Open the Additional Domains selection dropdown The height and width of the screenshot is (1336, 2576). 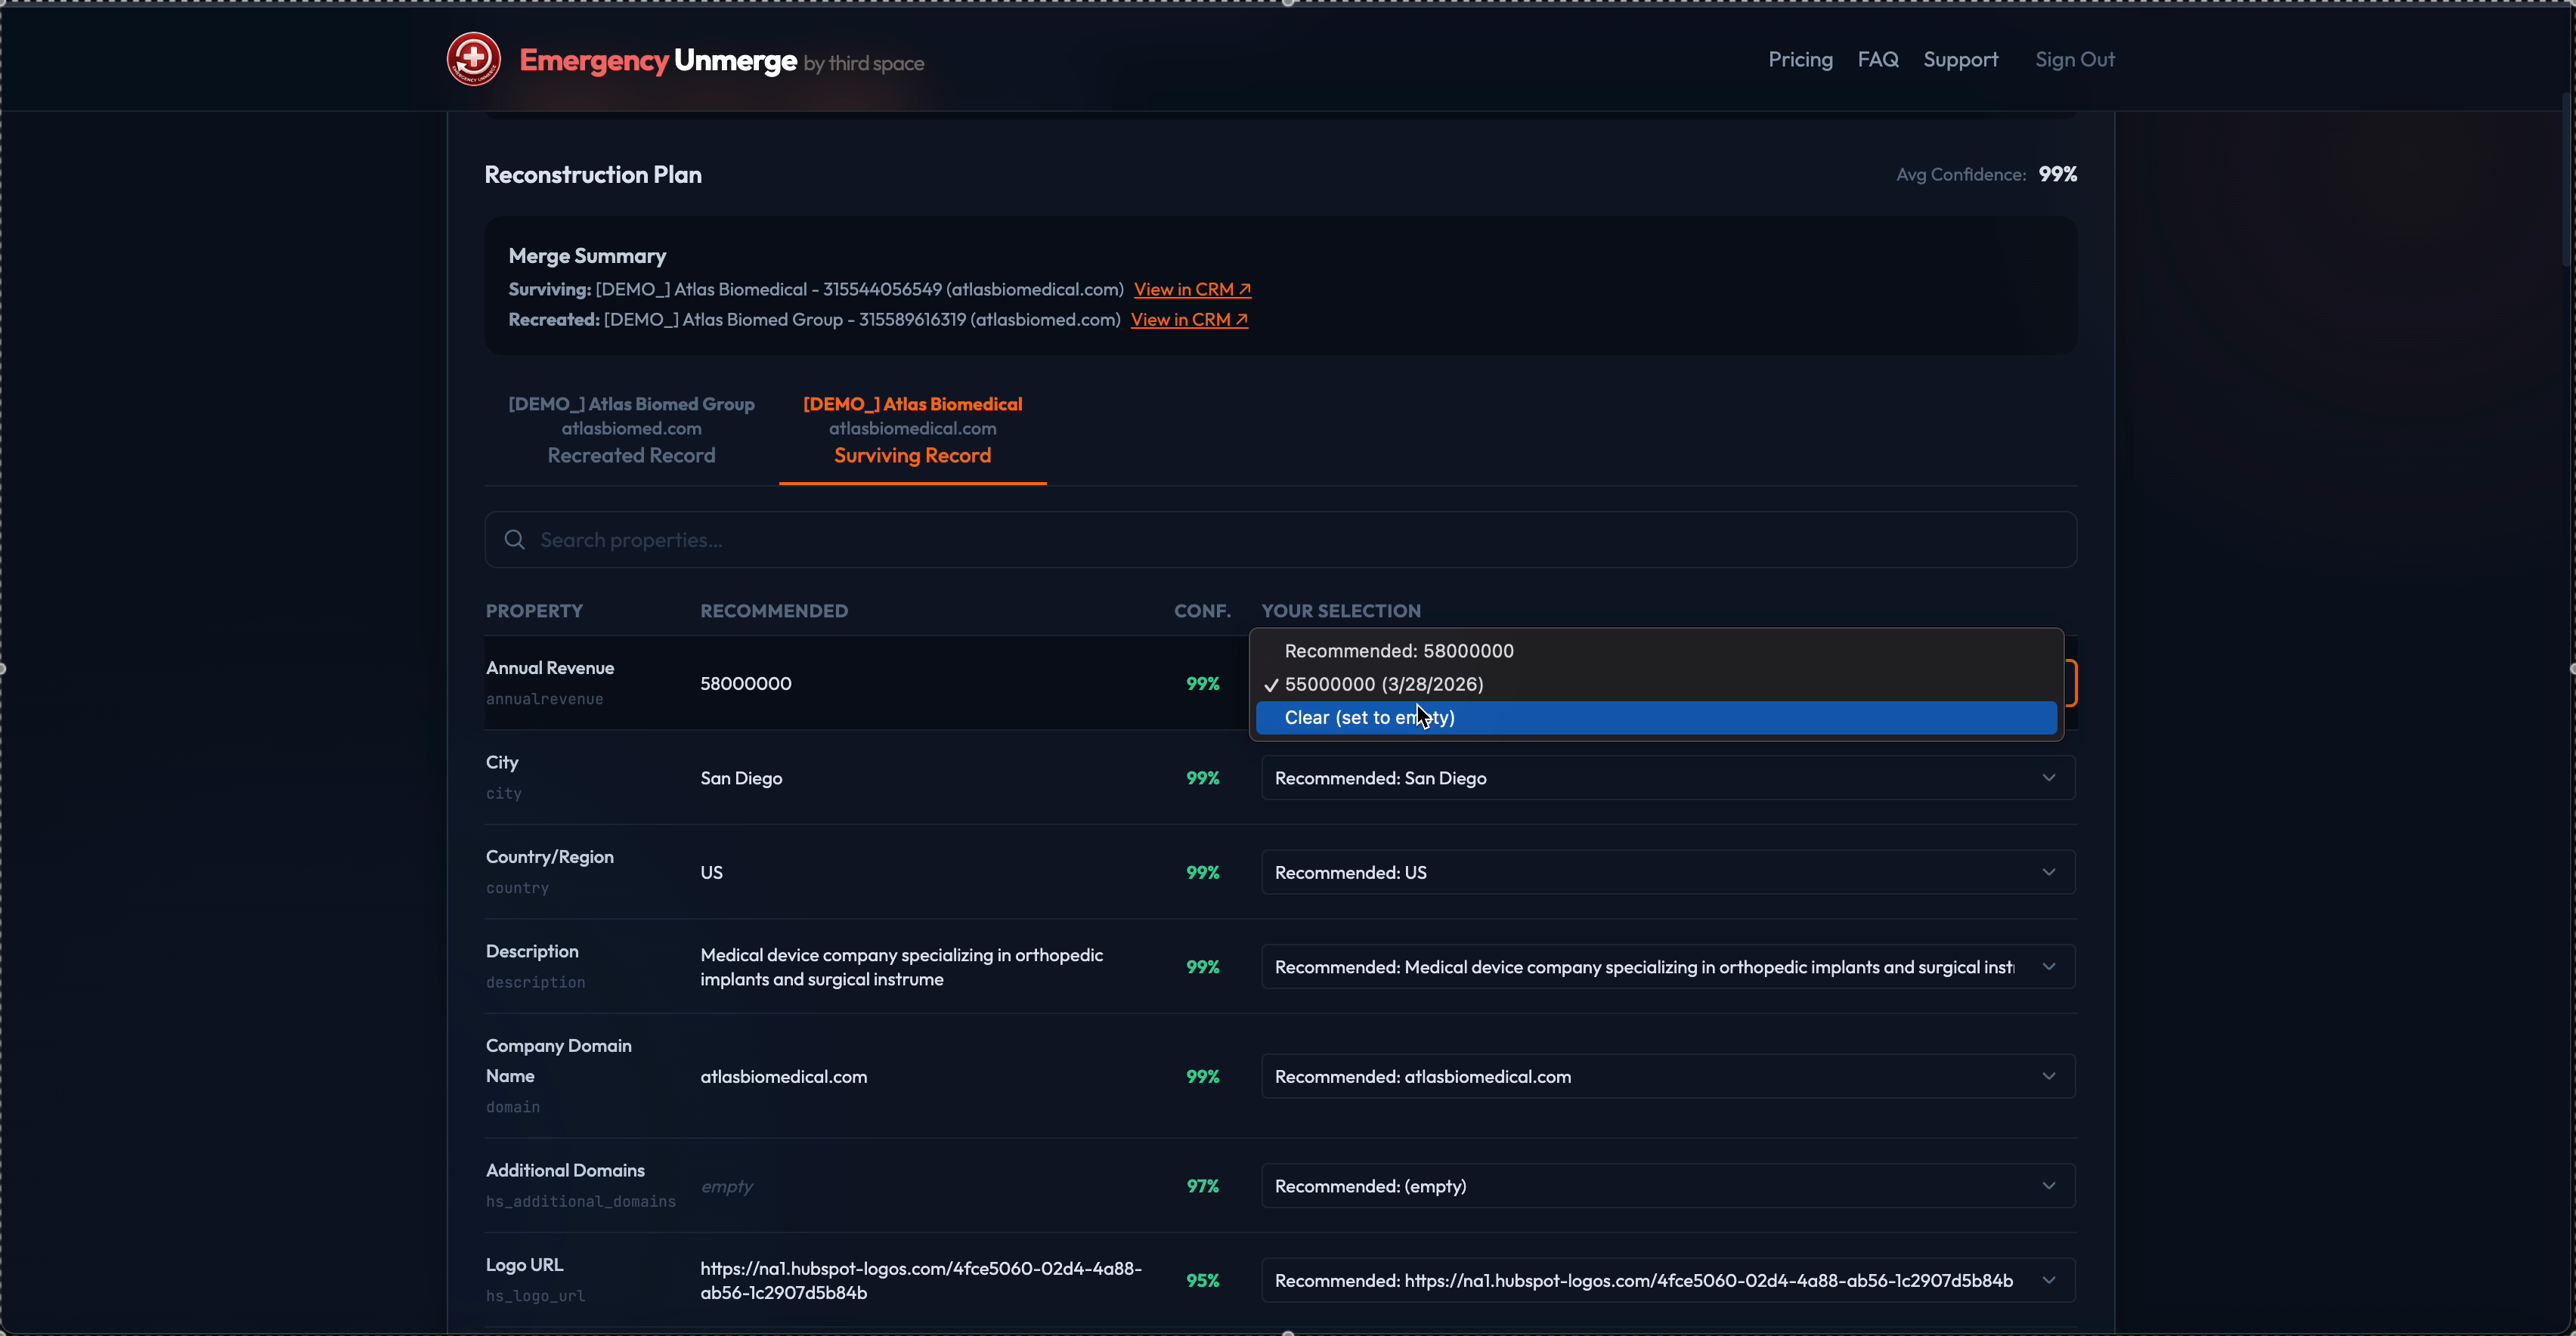(x=1668, y=1186)
